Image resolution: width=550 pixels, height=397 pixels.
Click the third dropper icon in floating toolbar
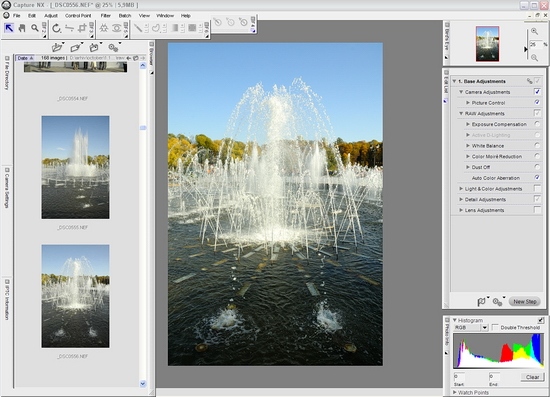(x=243, y=22)
